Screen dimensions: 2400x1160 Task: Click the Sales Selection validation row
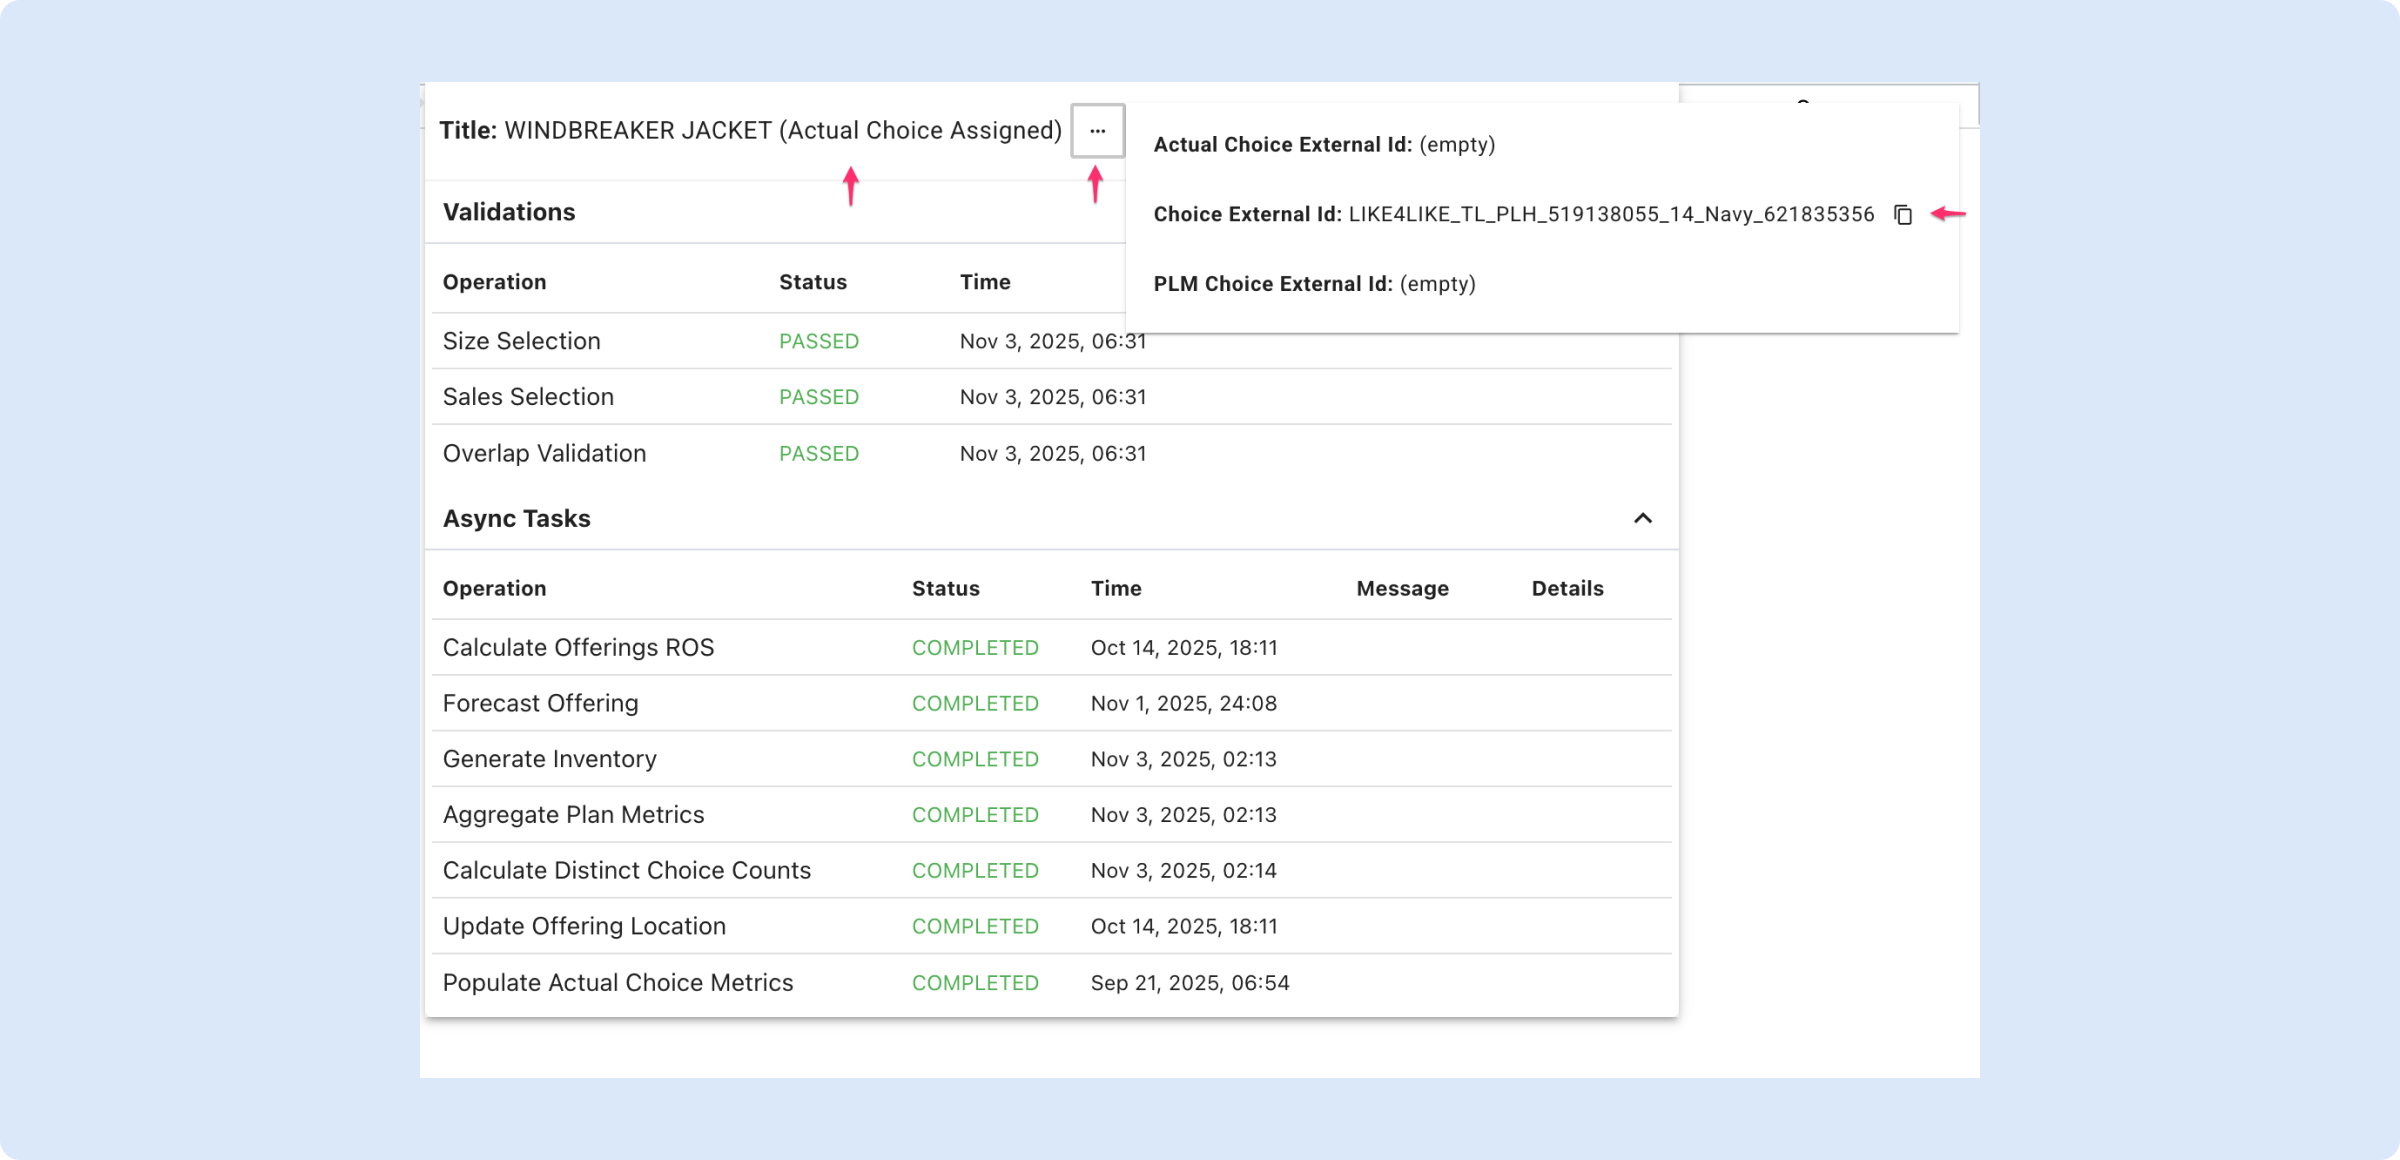(x=528, y=397)
